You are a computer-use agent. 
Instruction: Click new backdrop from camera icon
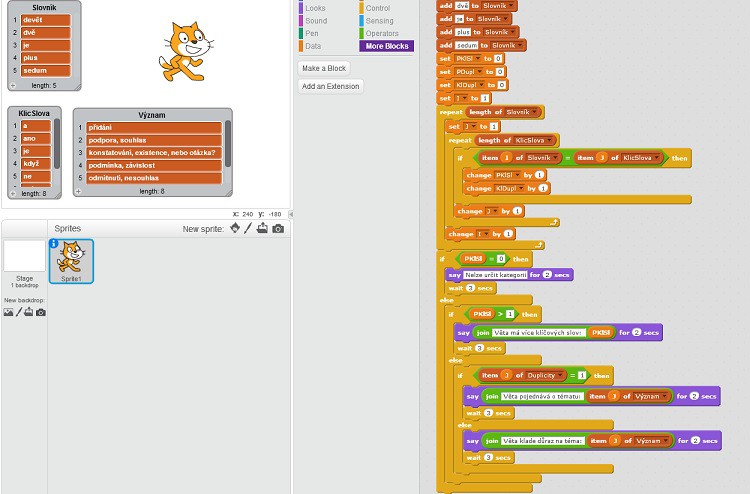tap(41, 312)
